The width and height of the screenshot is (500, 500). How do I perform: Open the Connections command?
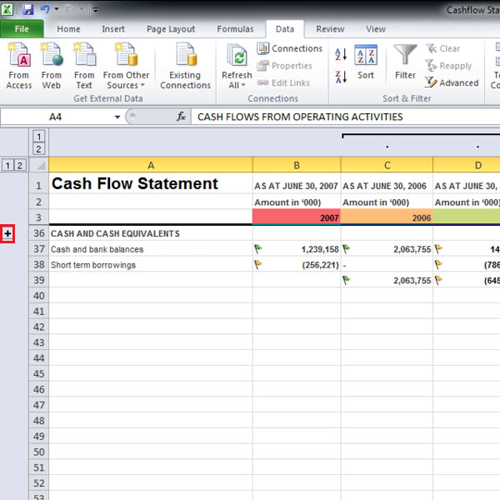pos(290,49)
